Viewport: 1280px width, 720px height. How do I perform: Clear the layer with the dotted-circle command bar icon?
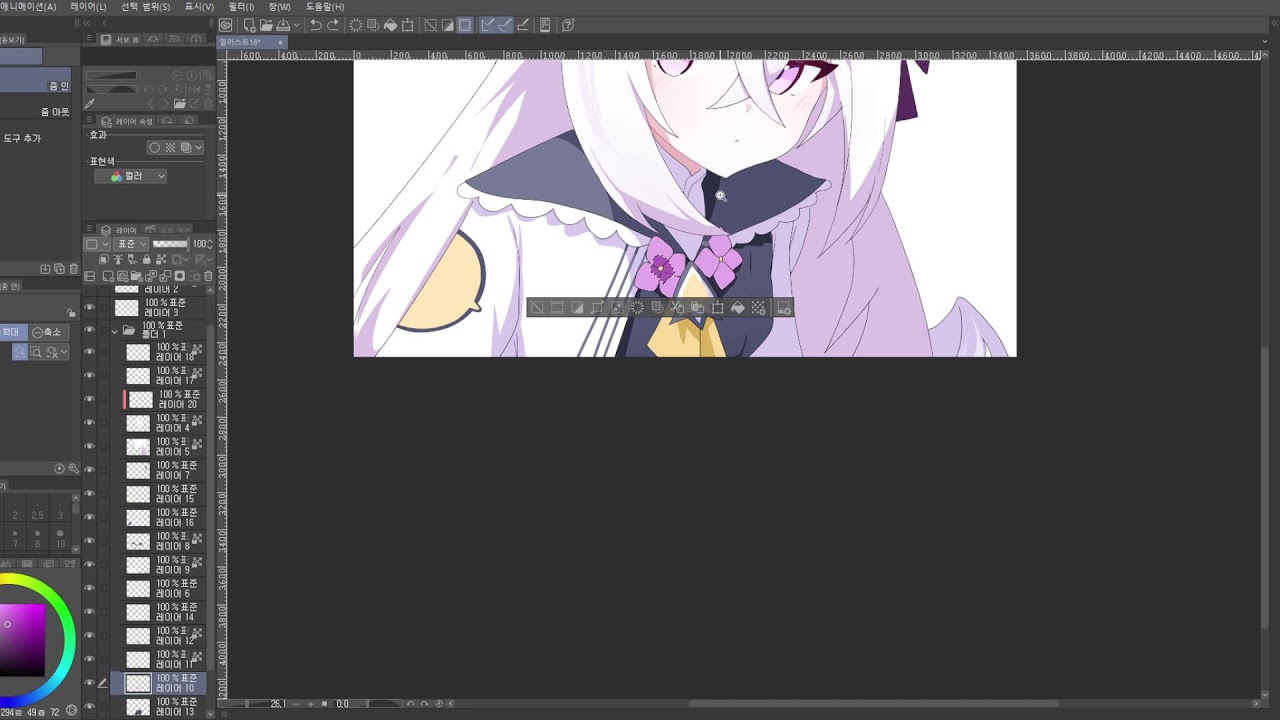point(356,25)
